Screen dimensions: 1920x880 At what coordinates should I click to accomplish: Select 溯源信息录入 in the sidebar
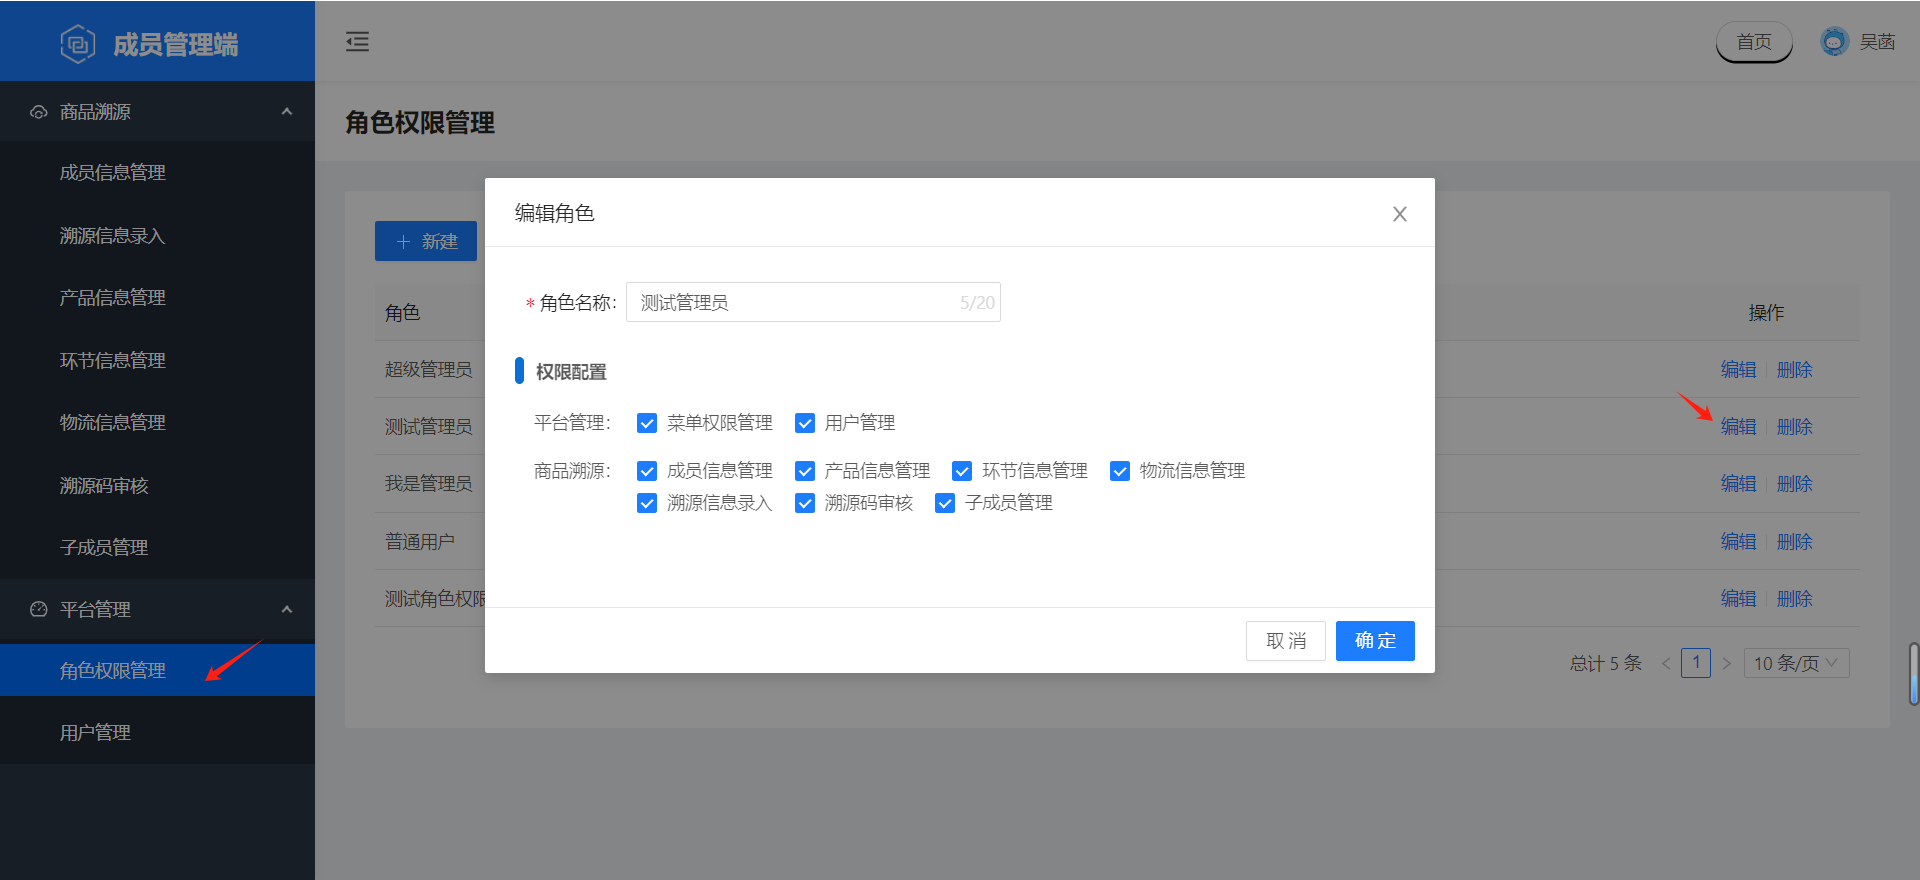coord(112,236)
